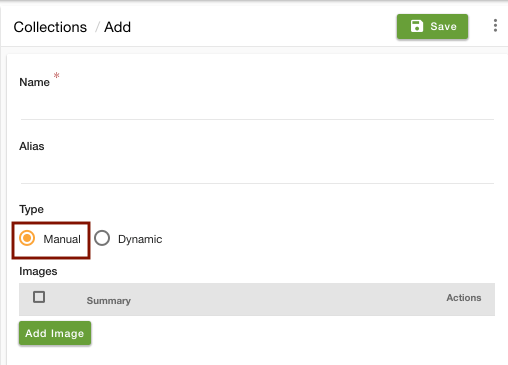The image size is (508, 365).
Task: Click the Add breadcrumb item
Action: point(117,27)
